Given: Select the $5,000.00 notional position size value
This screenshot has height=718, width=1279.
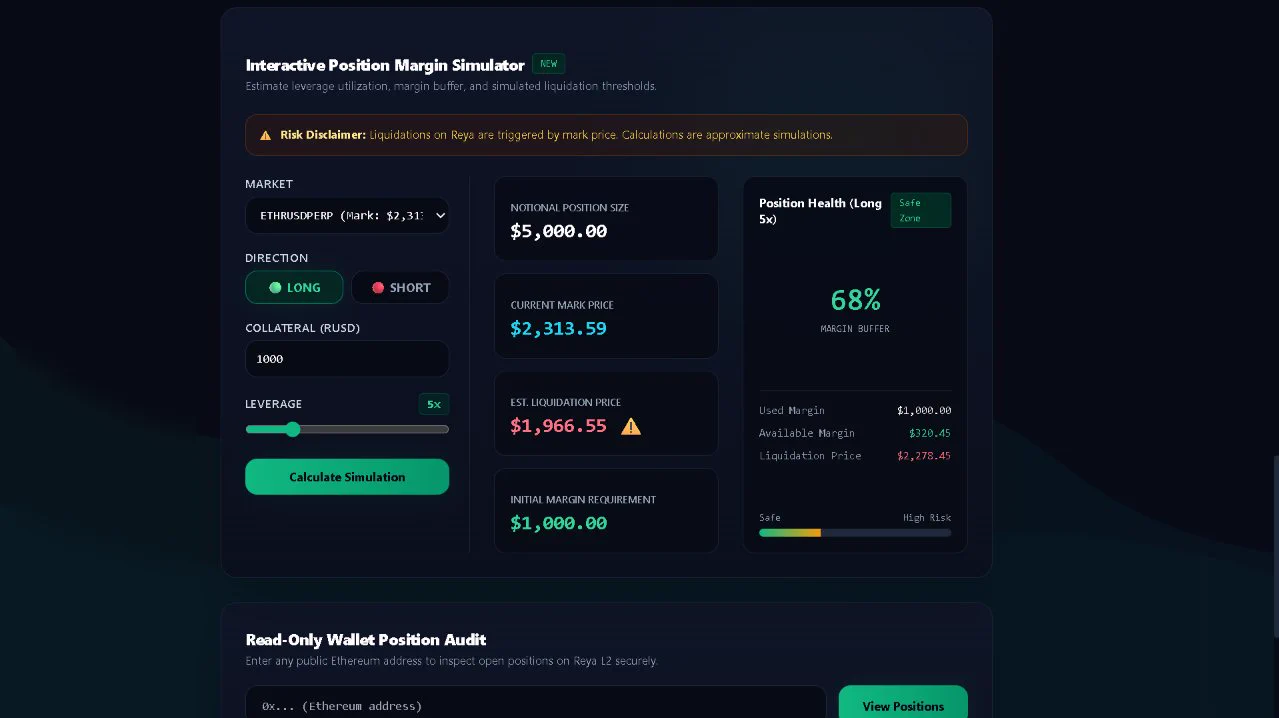Looking at the screenshot, I should 558,231.
